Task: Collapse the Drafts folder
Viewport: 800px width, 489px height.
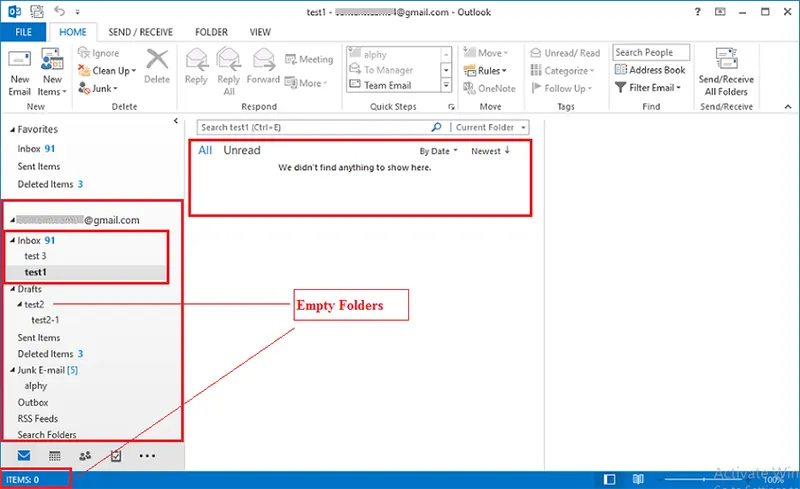Action: point(12,289)
